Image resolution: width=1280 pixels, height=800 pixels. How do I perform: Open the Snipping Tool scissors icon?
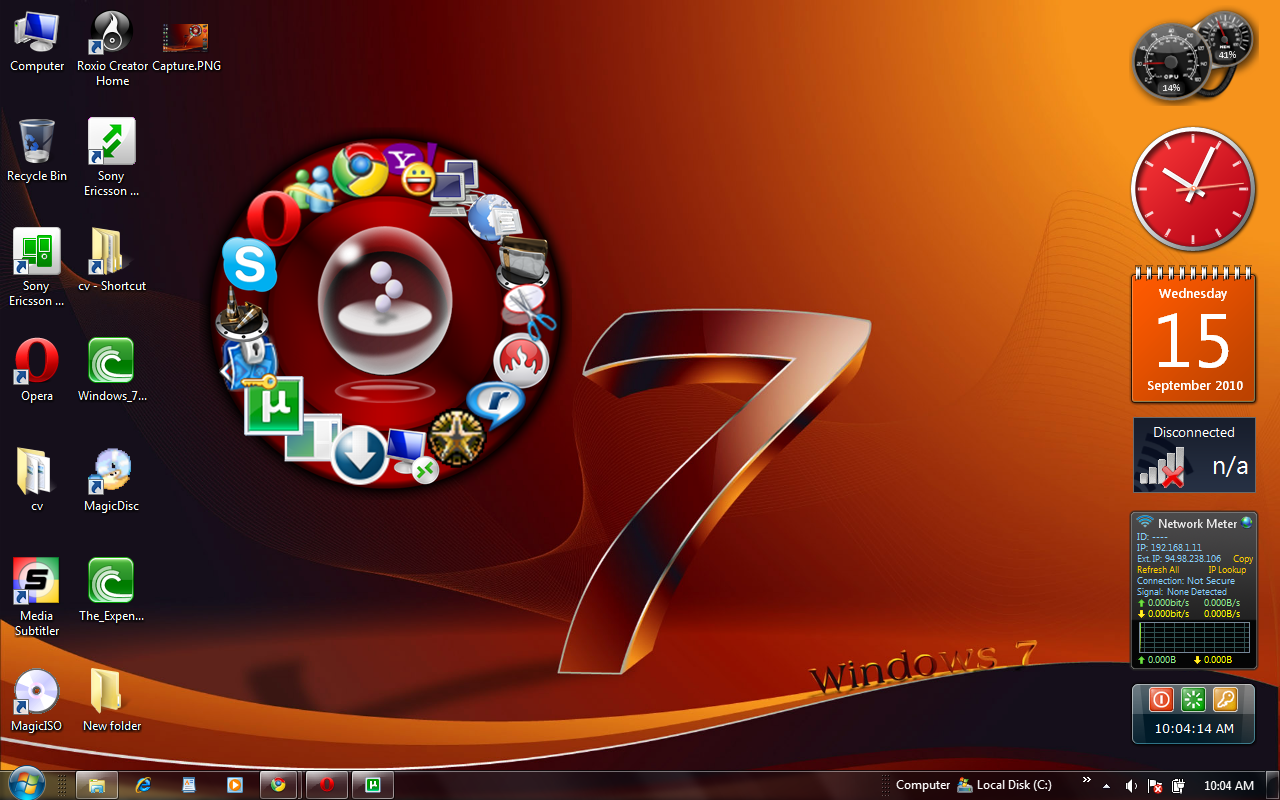coord(528,313)
